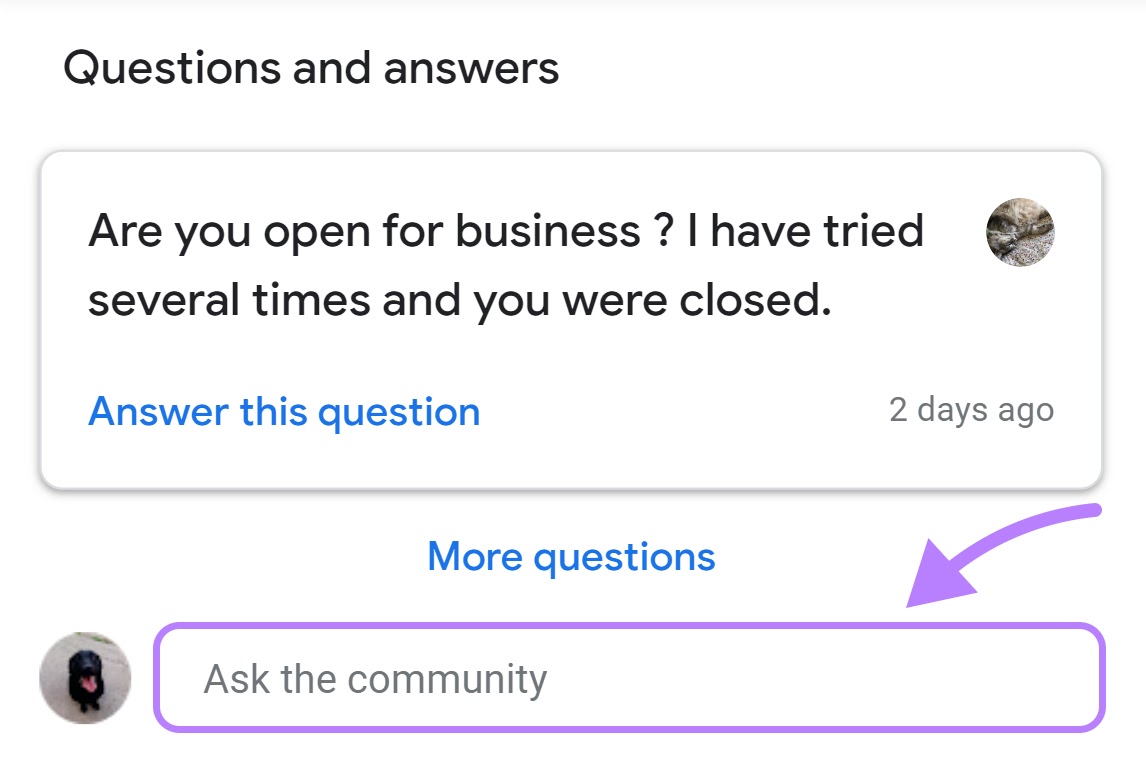This screenshot has width=1146, height=769.
Task: Open the "Answer this question" link
Action: pyautogui.click(x=284, y=412)
